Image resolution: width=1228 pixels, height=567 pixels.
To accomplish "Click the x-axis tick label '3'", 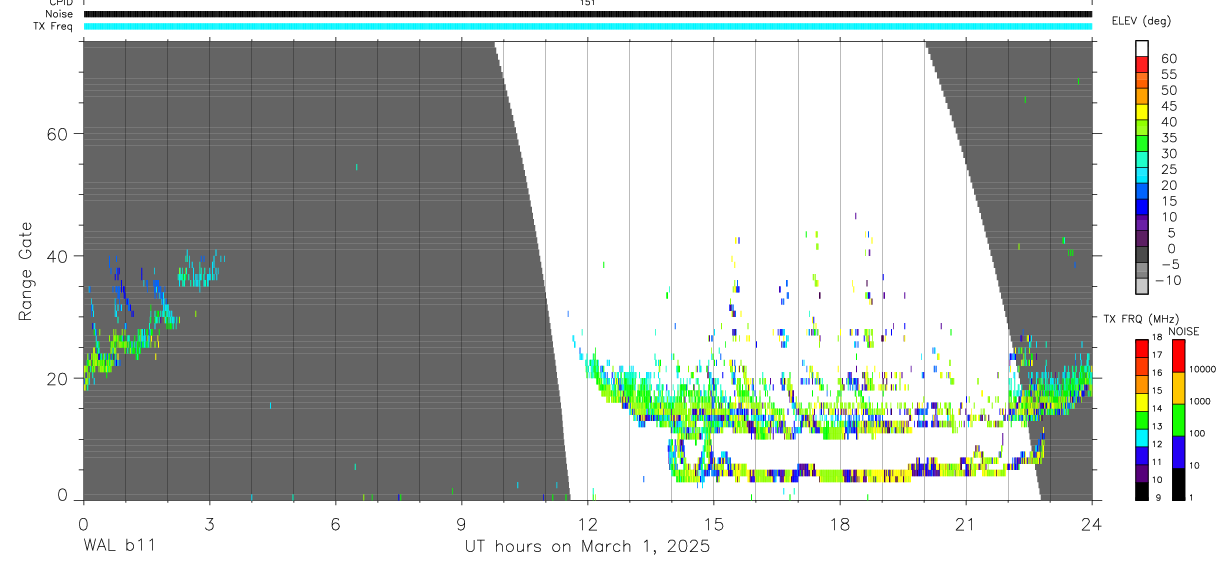I will point(209,524).
